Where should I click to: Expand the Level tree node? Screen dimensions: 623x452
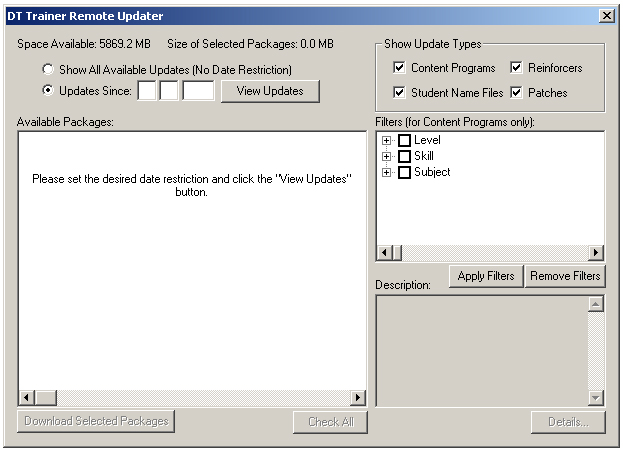click(x=386, y=140)
